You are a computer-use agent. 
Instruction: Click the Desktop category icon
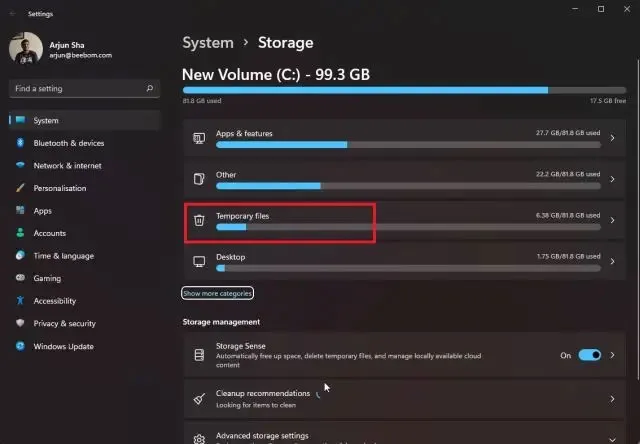(199, 262)
